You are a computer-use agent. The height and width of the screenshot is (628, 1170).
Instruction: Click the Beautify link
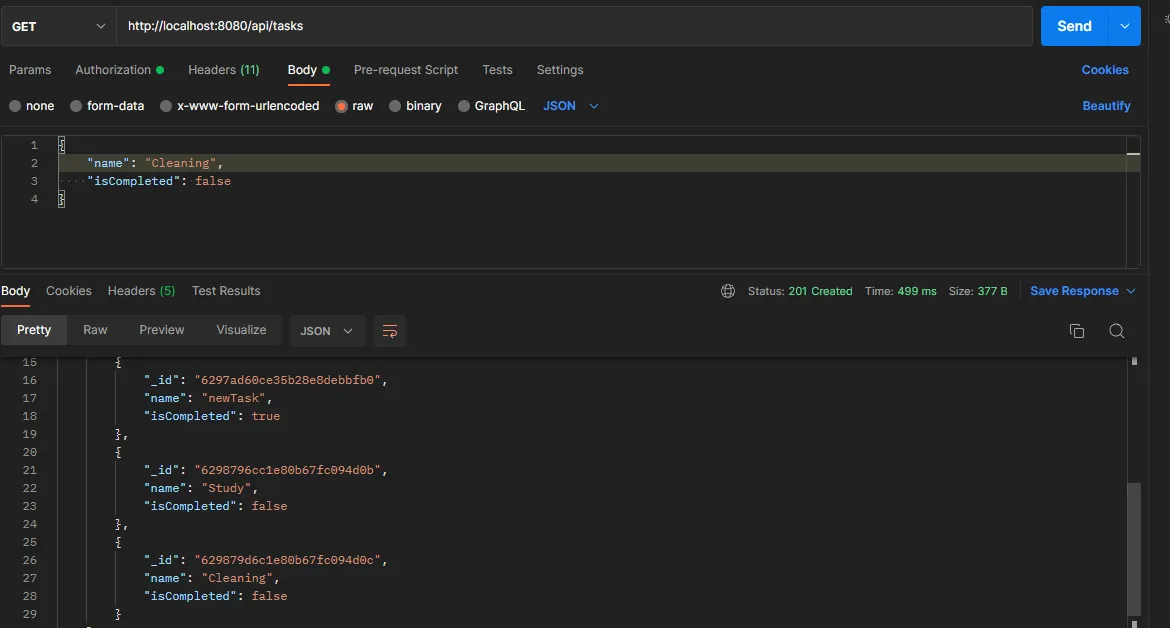(1107, 105)
